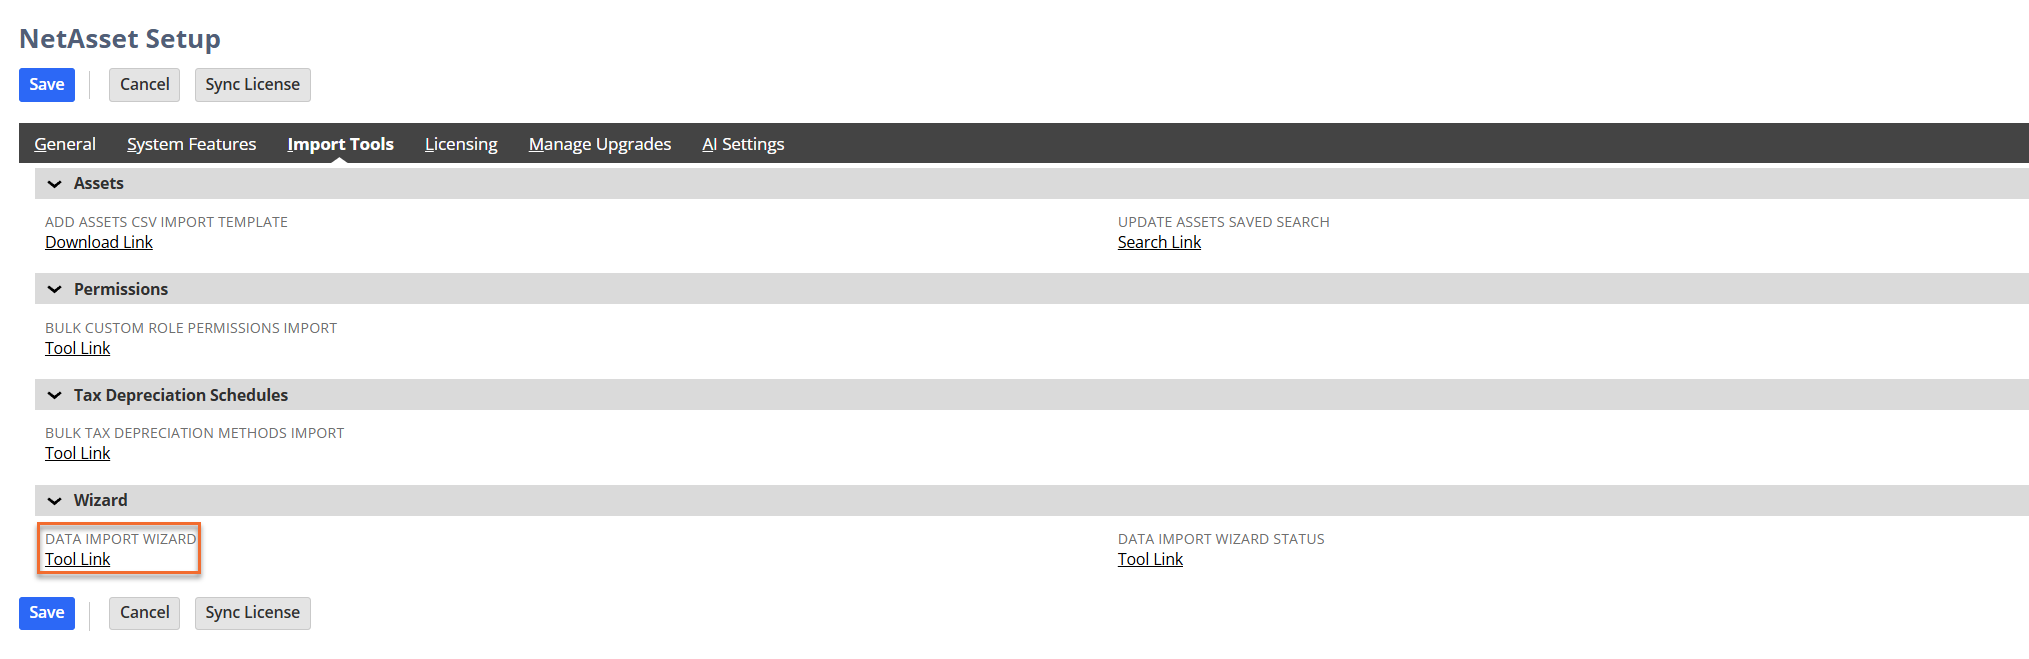Open the Data Import Wizard Status Tool Link

pos(1150,560)
